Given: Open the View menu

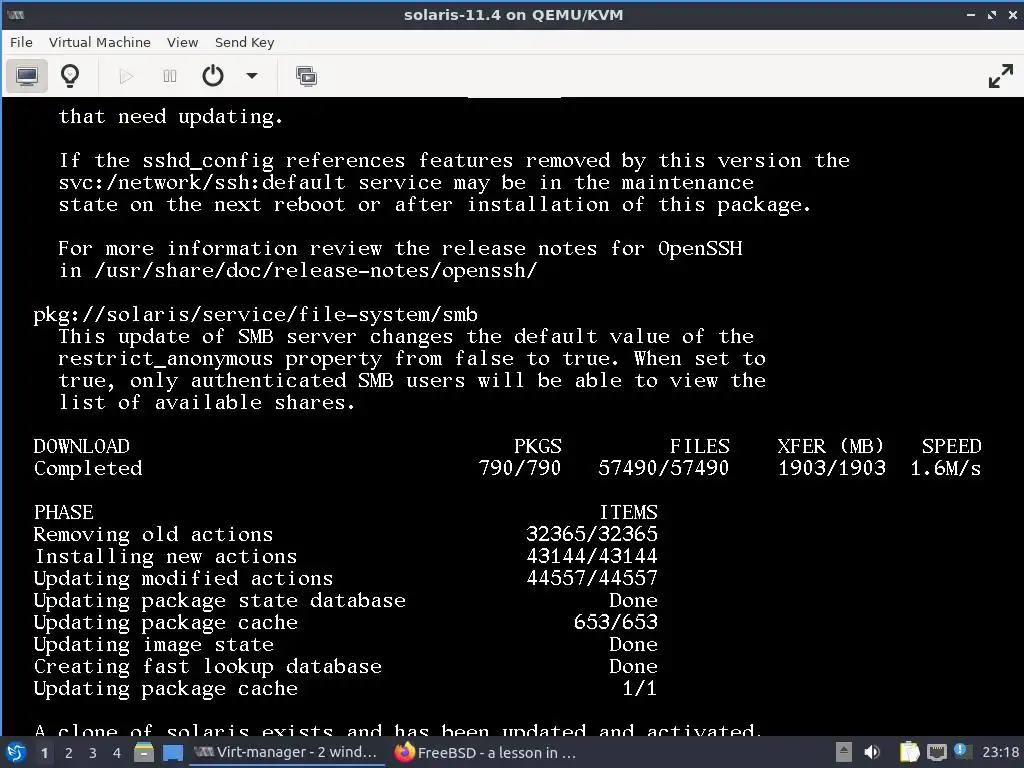Looking at the screenshot, I should (182, 42).
